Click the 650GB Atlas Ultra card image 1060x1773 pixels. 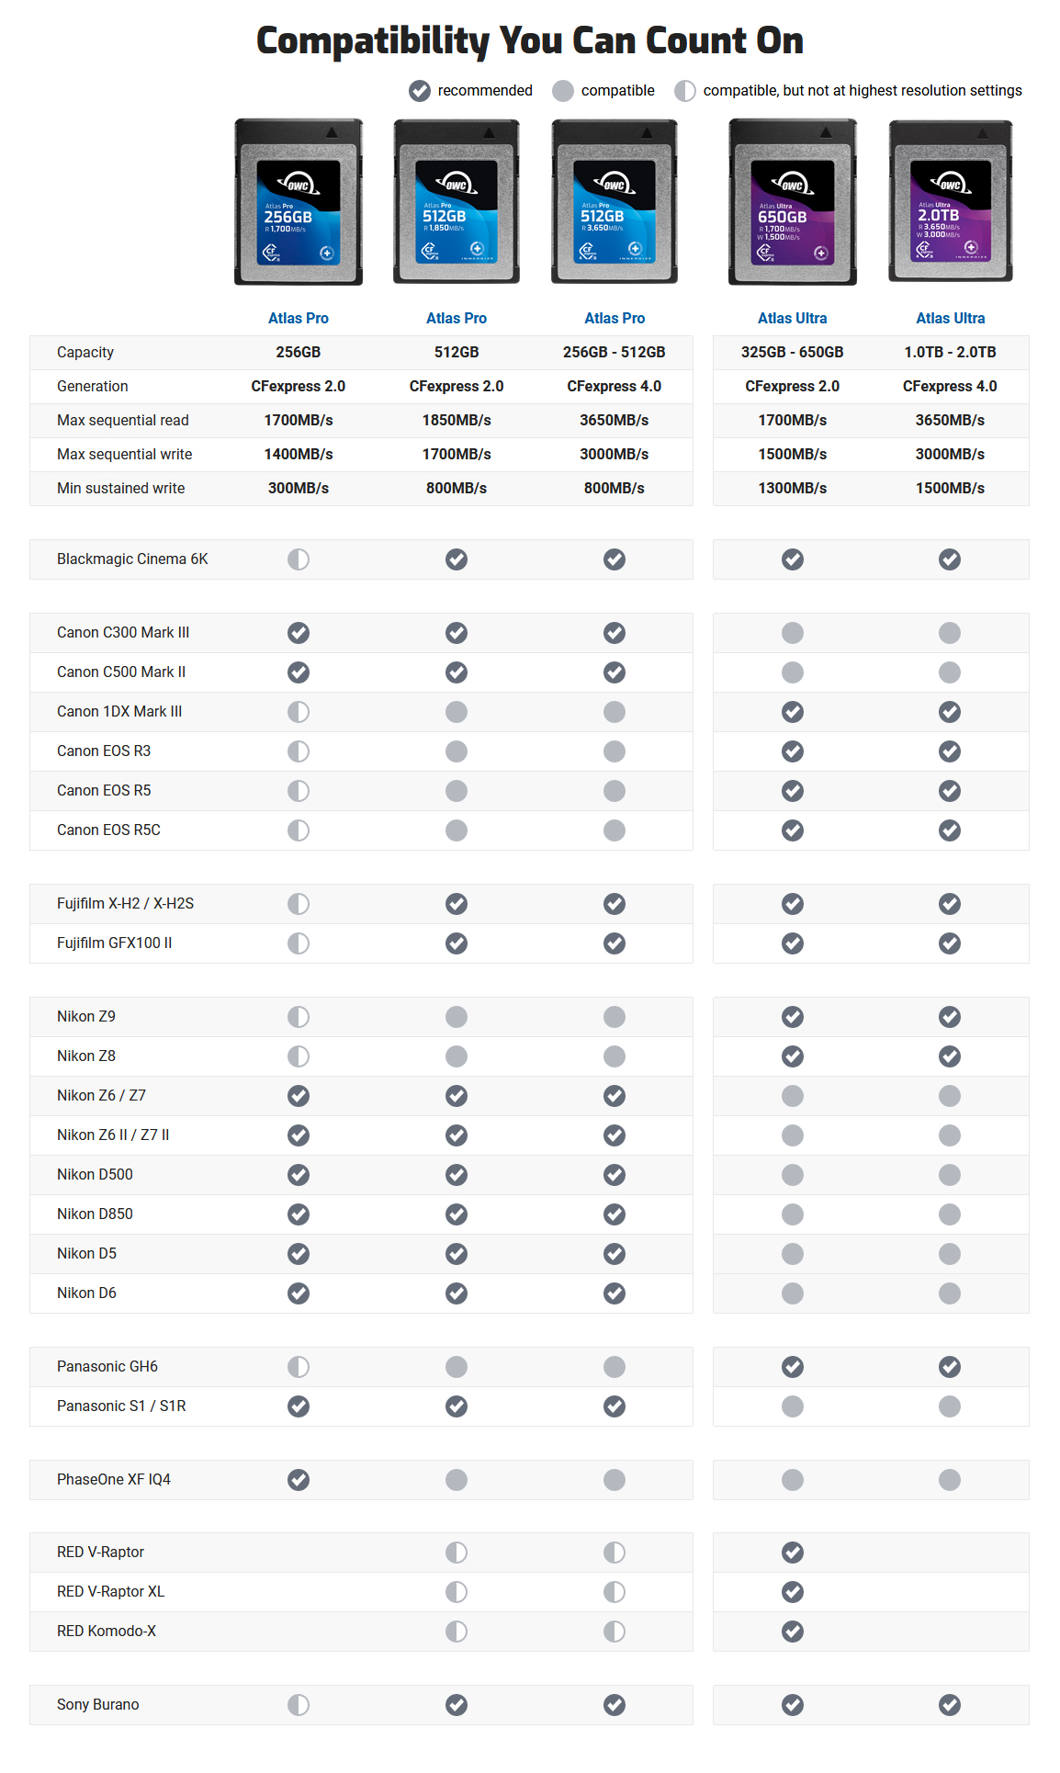pos(792,202)
